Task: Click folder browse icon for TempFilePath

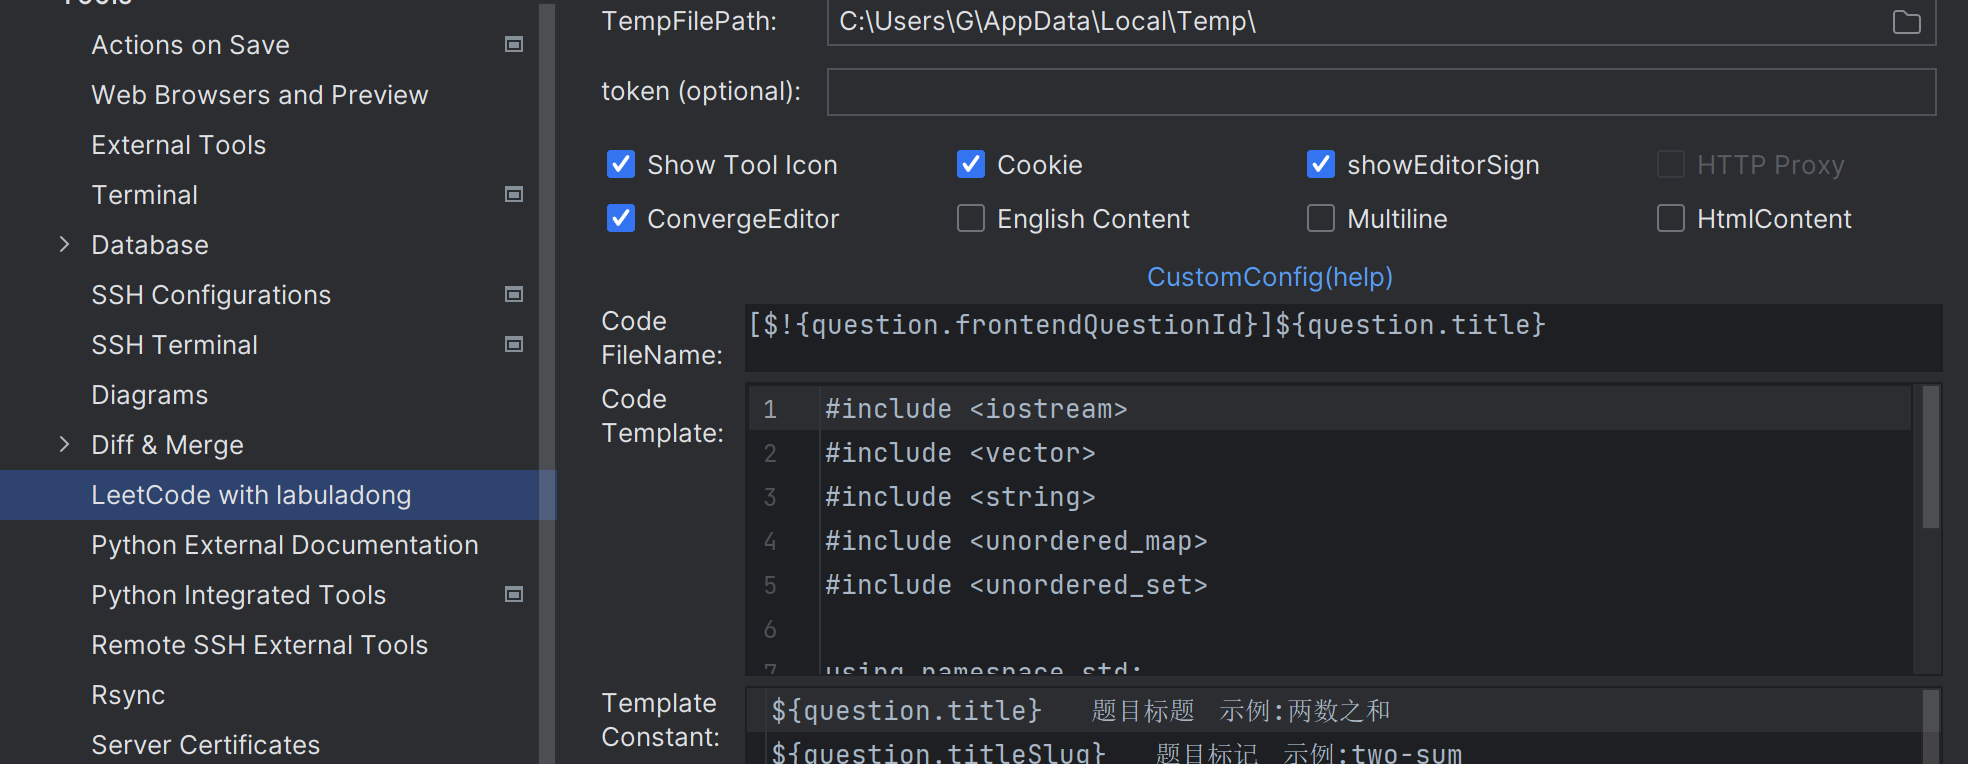Action: pos(1906,22)
